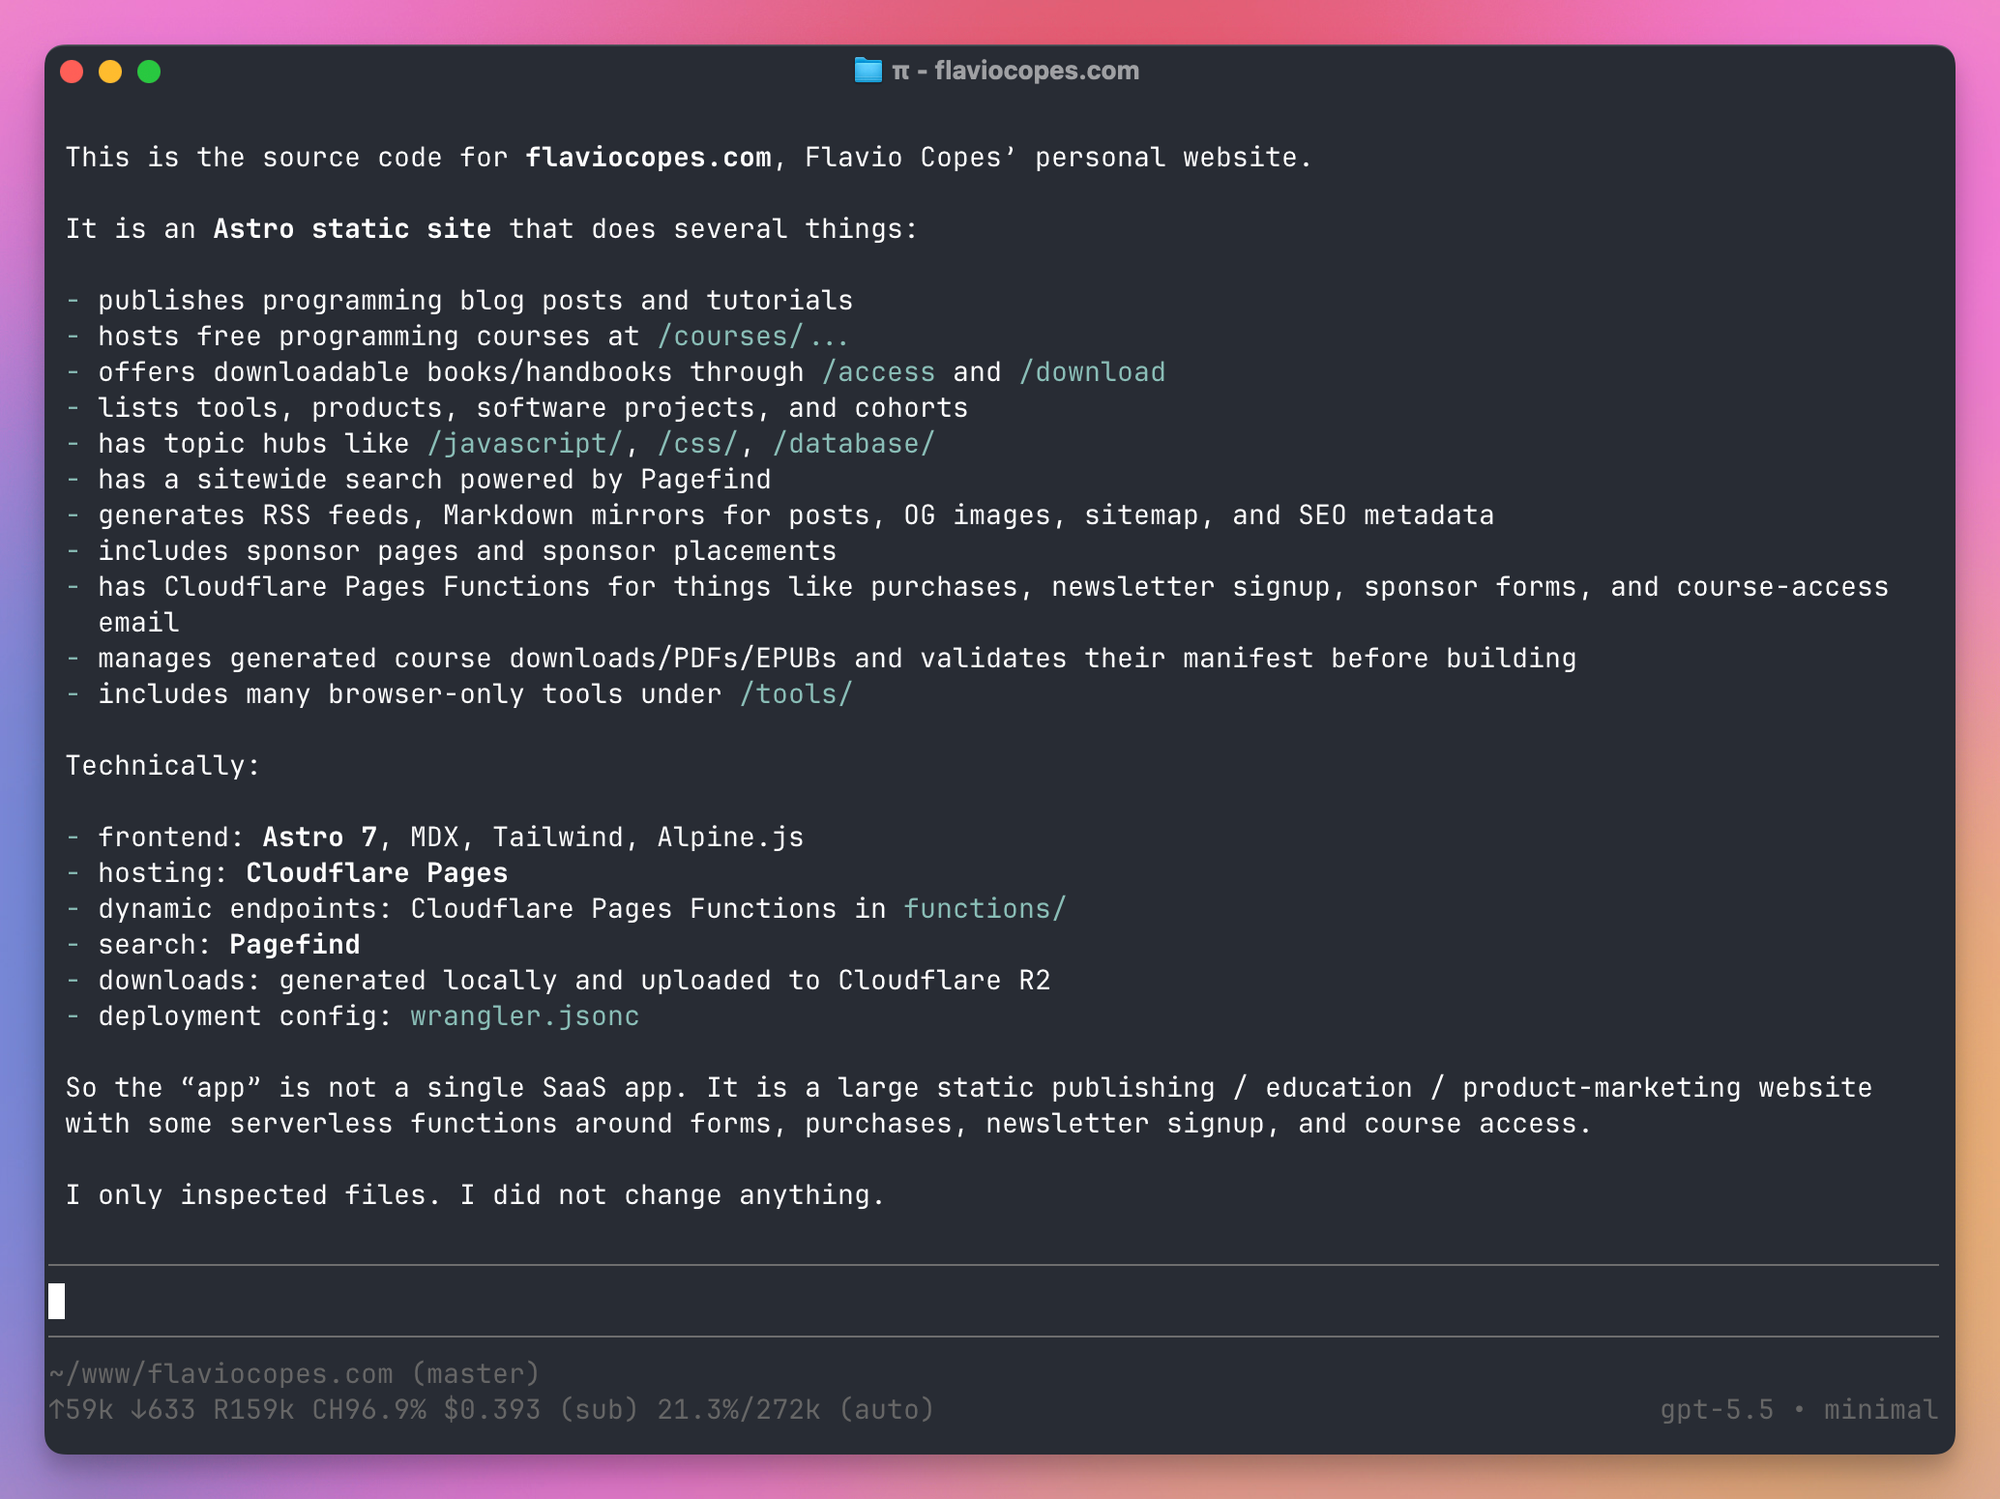Click the yellow minimize window button
The height and width of the screenshot is (1499, 2000).
(110, 72)
